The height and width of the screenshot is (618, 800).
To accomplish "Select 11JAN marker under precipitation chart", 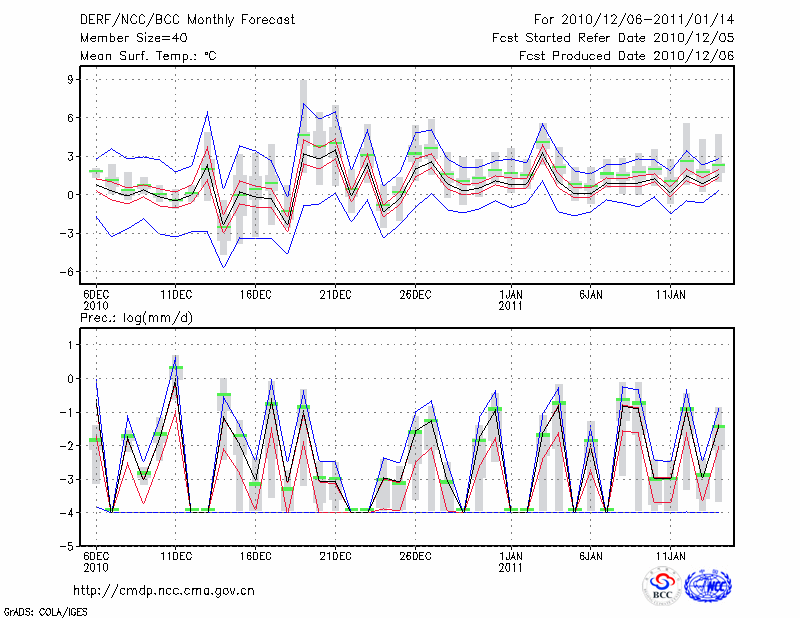I will [x=670, y=555].
